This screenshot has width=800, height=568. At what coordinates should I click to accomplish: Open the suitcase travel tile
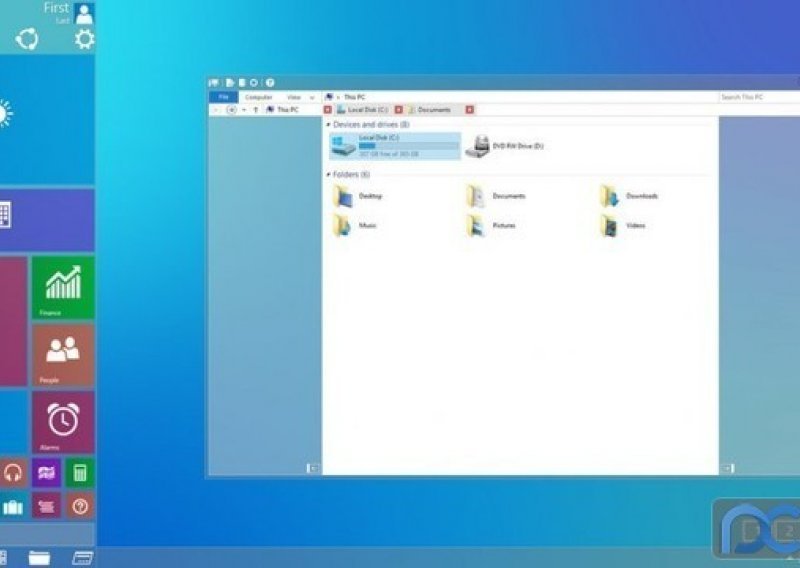[x=13, y=506]
